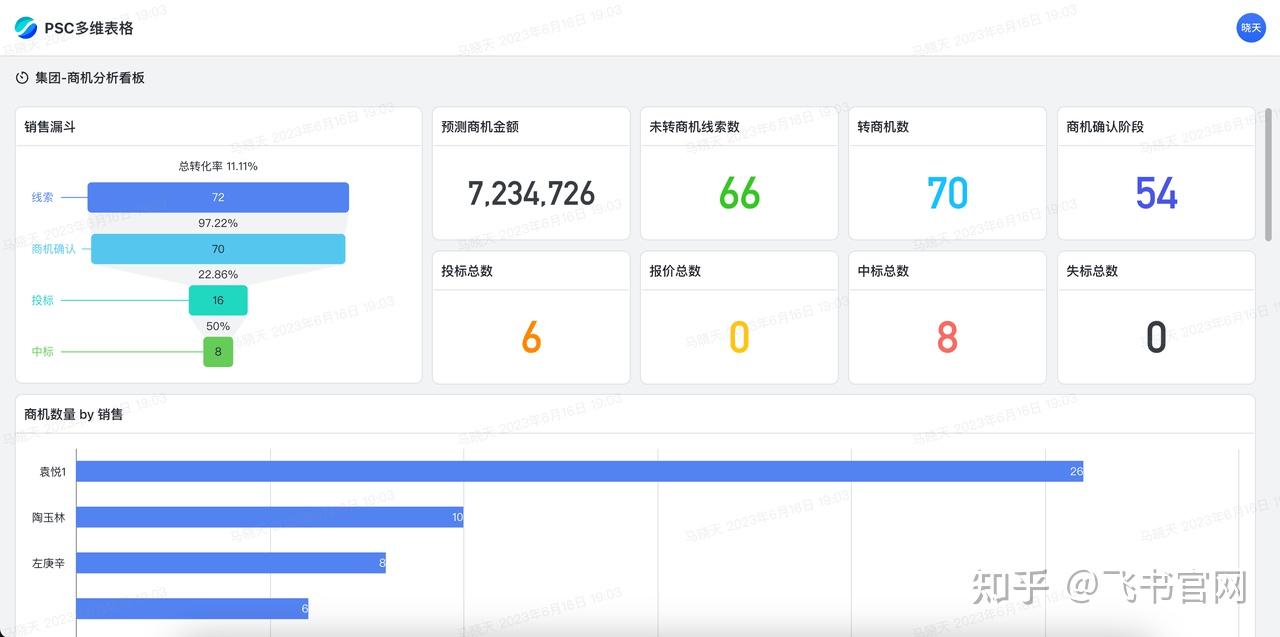
Task: Open the 晓天 user avatar menu
Action: coord(1251,28)
